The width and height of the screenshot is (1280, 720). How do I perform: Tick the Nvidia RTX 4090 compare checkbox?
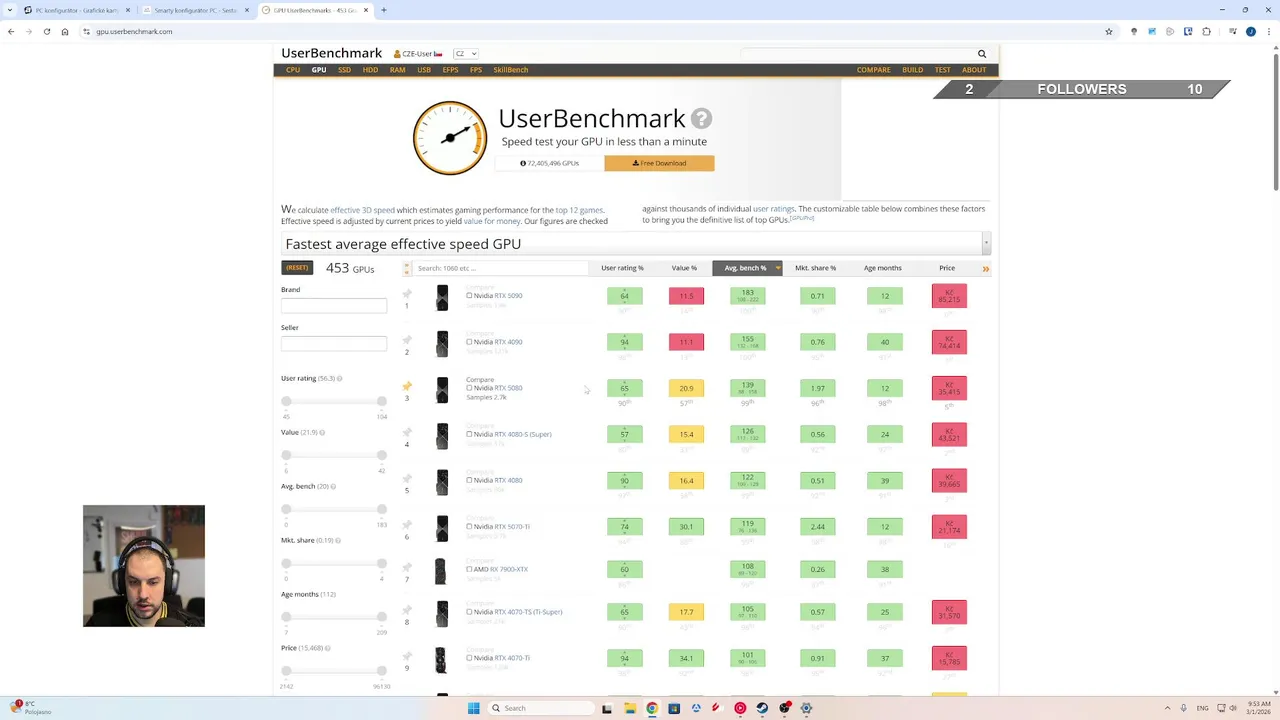(x=469, y=342)
